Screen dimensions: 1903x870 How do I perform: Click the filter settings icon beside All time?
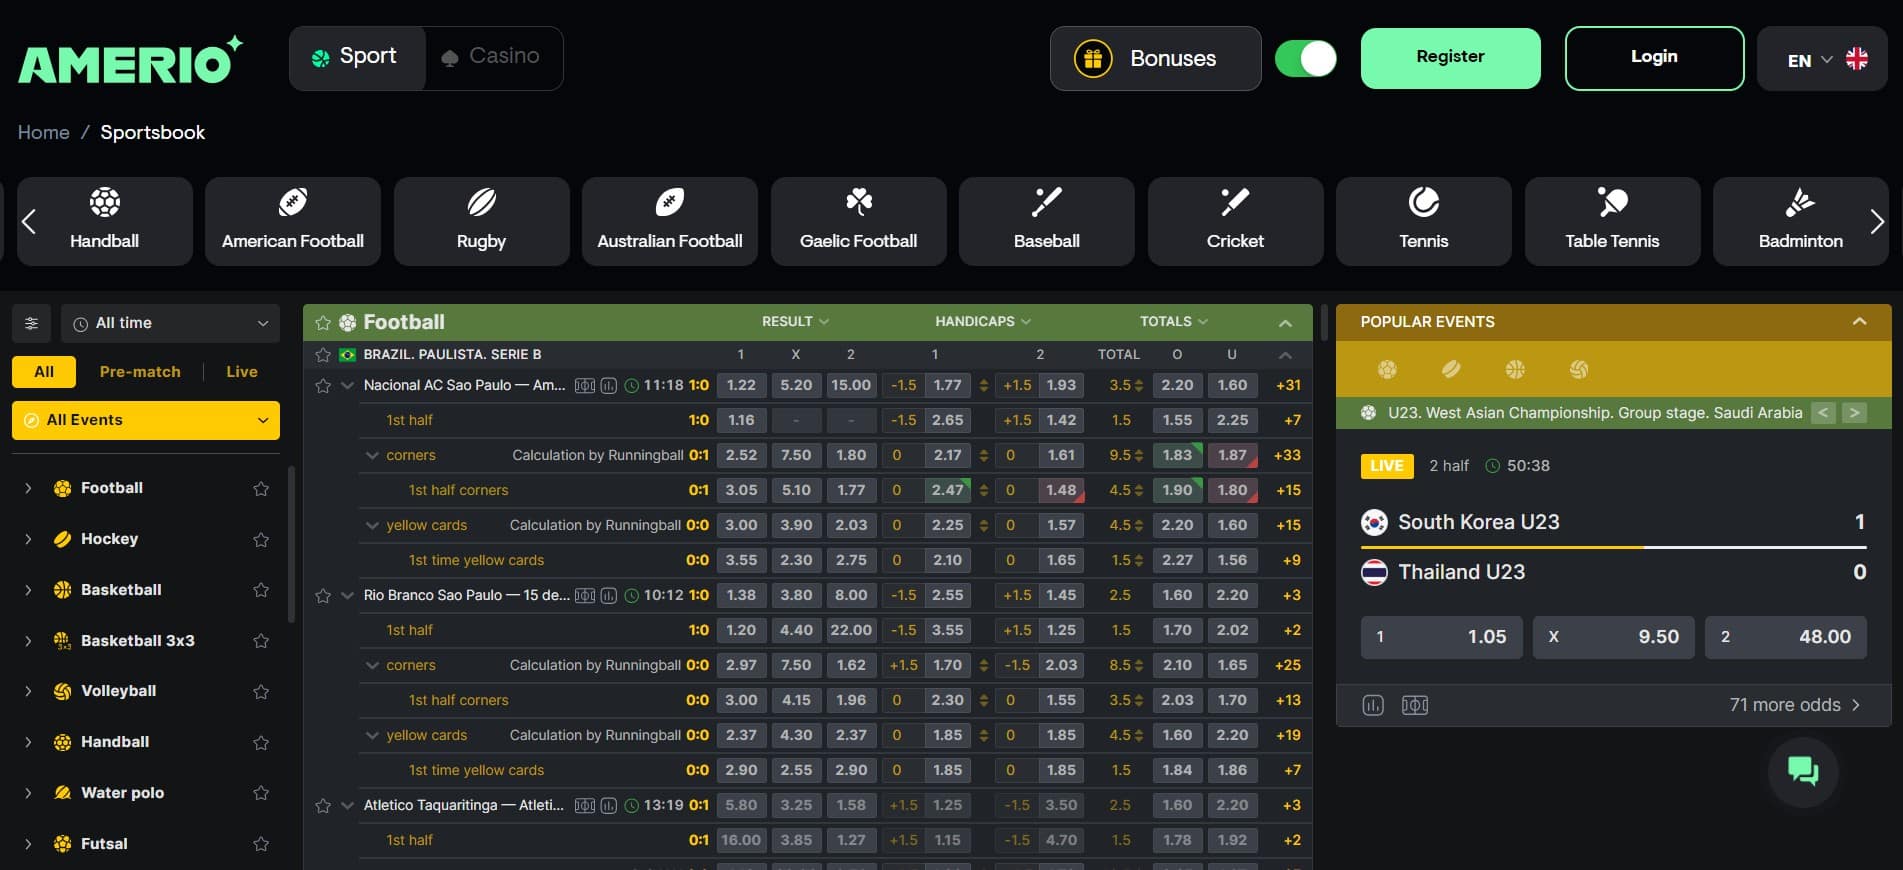(31, 323)
